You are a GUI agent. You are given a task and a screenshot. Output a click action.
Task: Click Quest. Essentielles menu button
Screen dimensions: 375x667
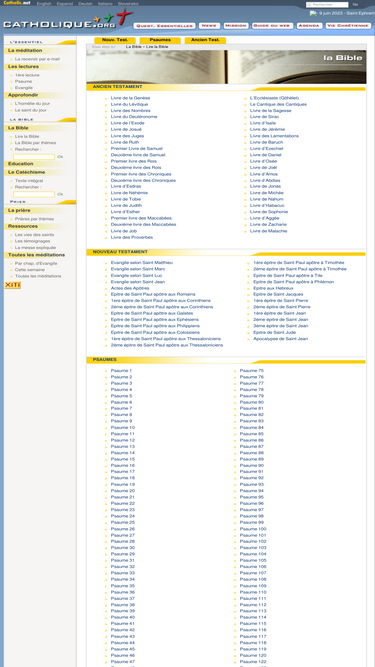(x=165, y=26)
